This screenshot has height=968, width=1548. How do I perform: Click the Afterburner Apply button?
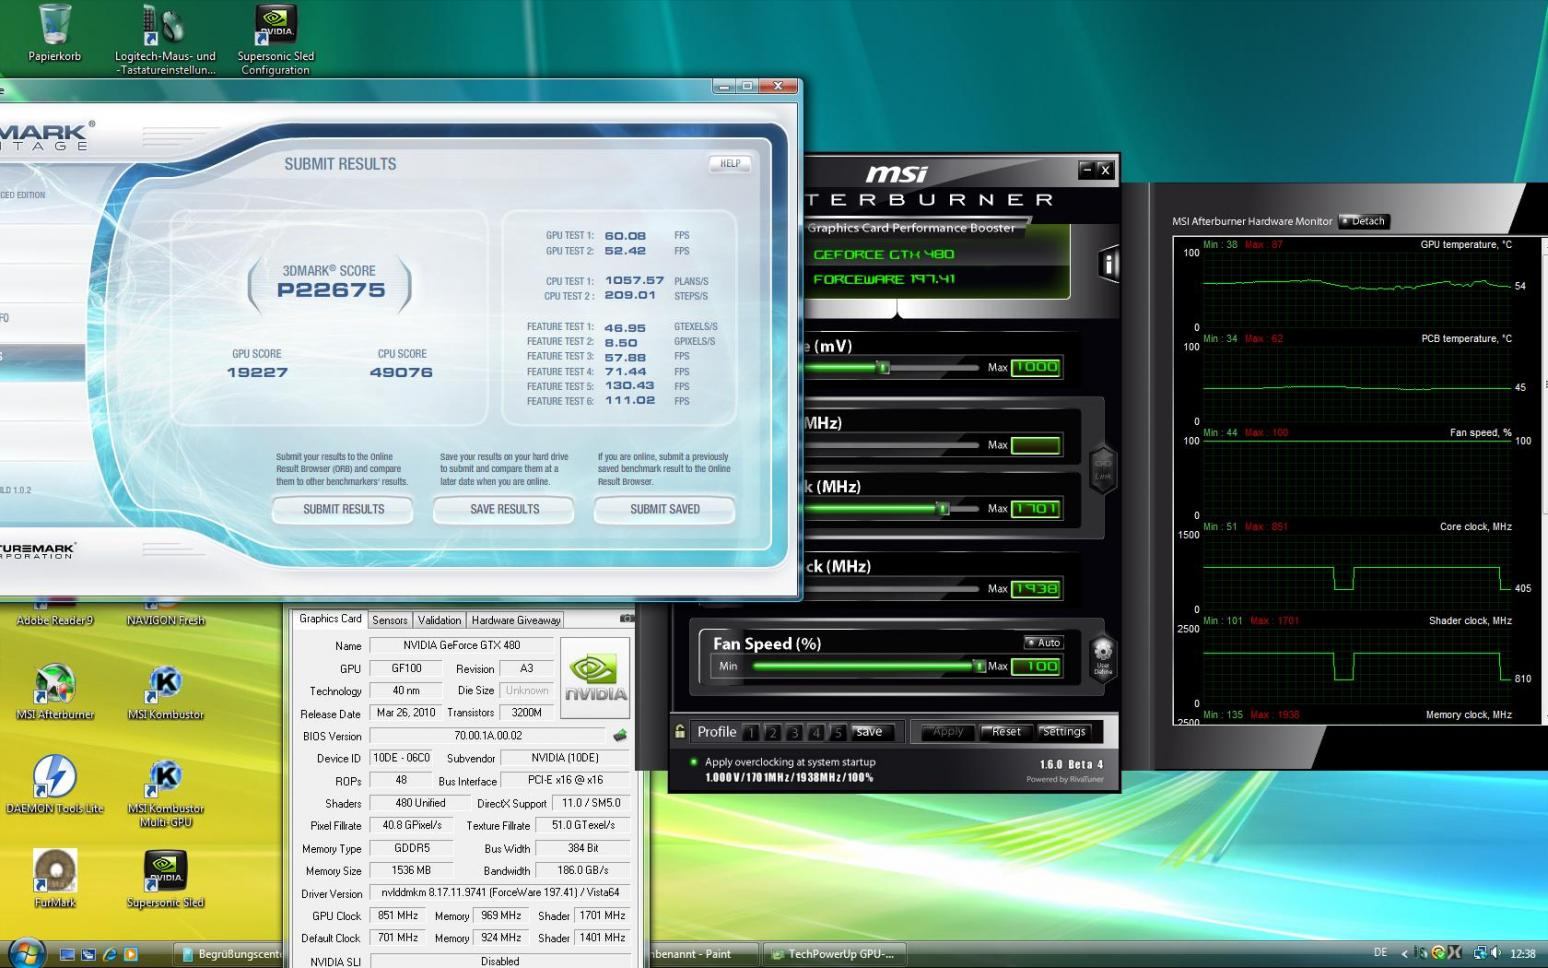point(947,731)
